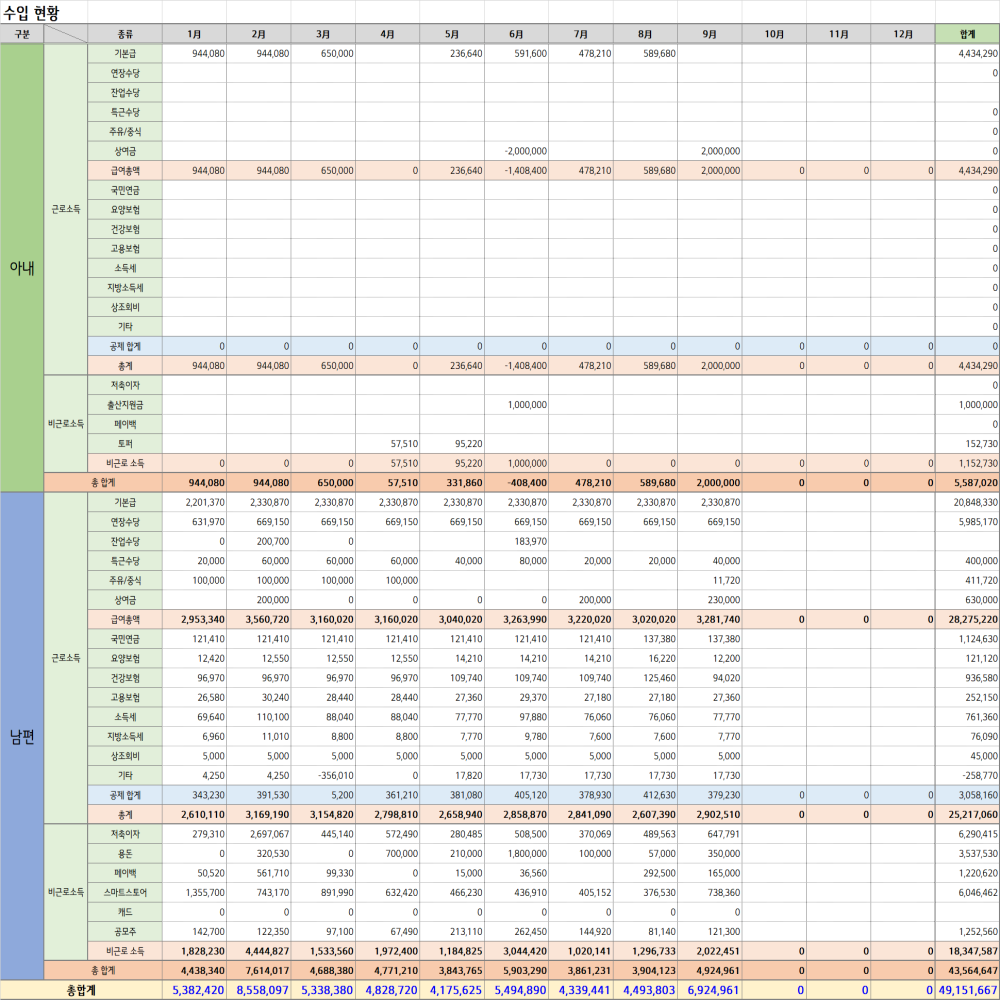1000x1000 pixels.
Task: Click the wife's total 5,587,020
Action: tap(967, 483)
